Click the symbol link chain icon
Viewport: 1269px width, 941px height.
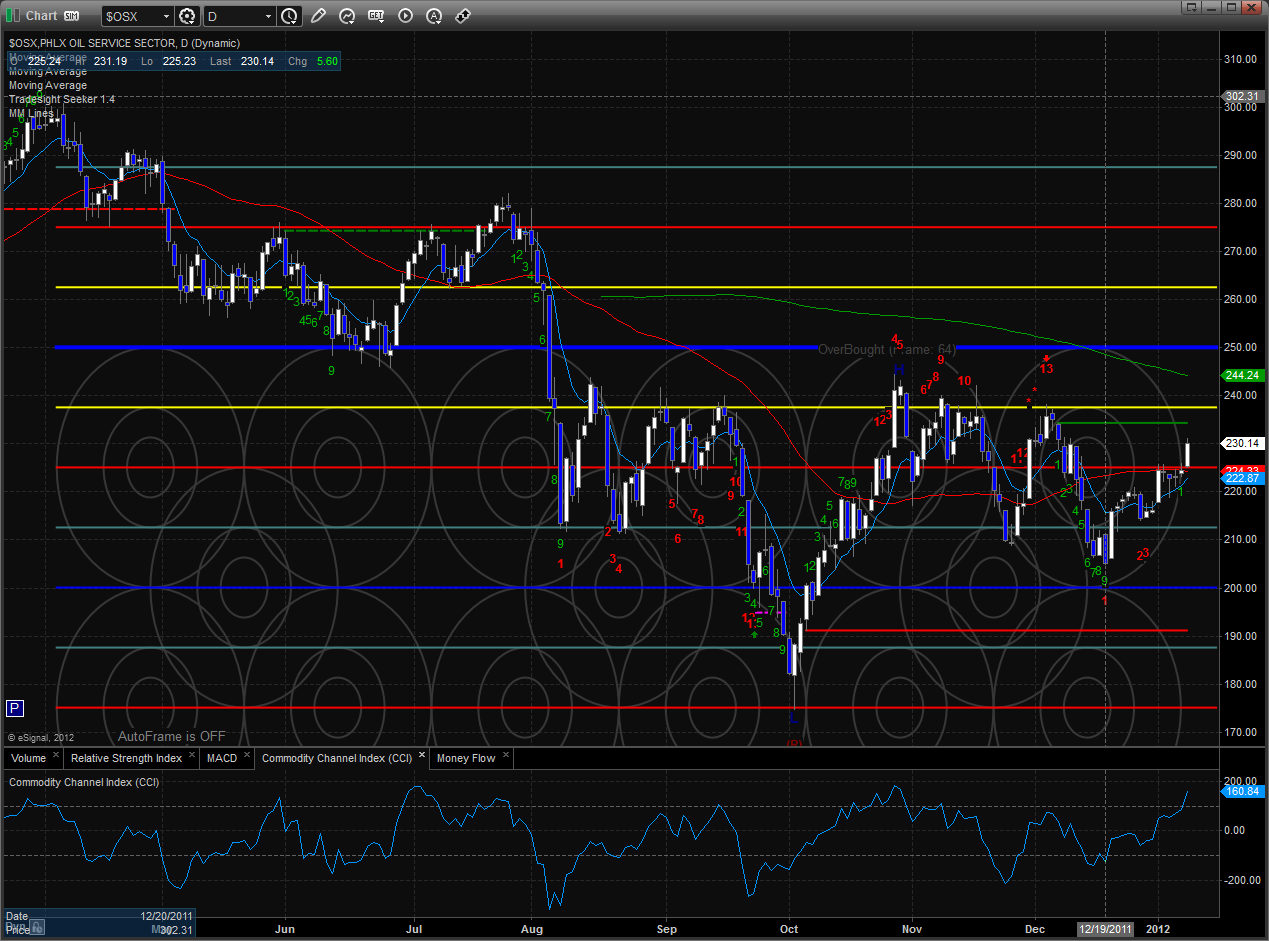click(463, 16)
